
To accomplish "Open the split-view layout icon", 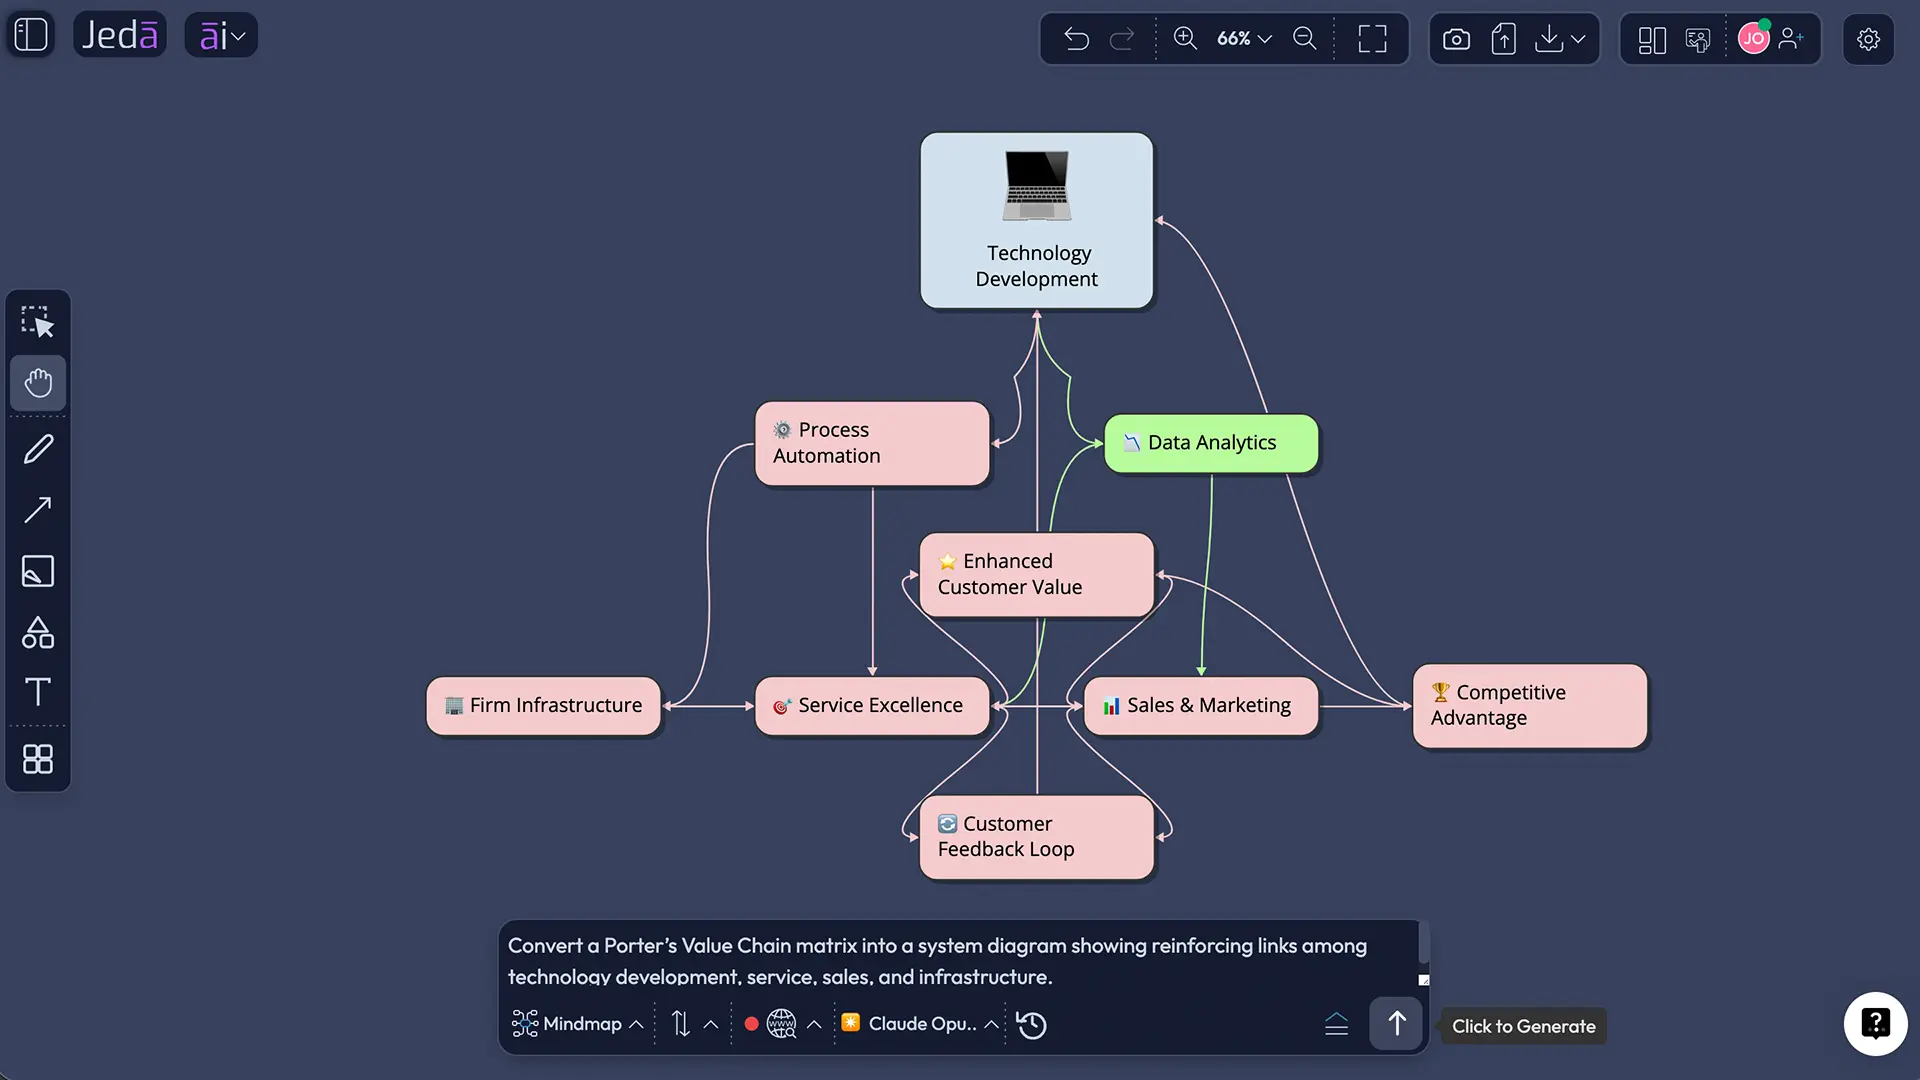I will coord(1652,40).
